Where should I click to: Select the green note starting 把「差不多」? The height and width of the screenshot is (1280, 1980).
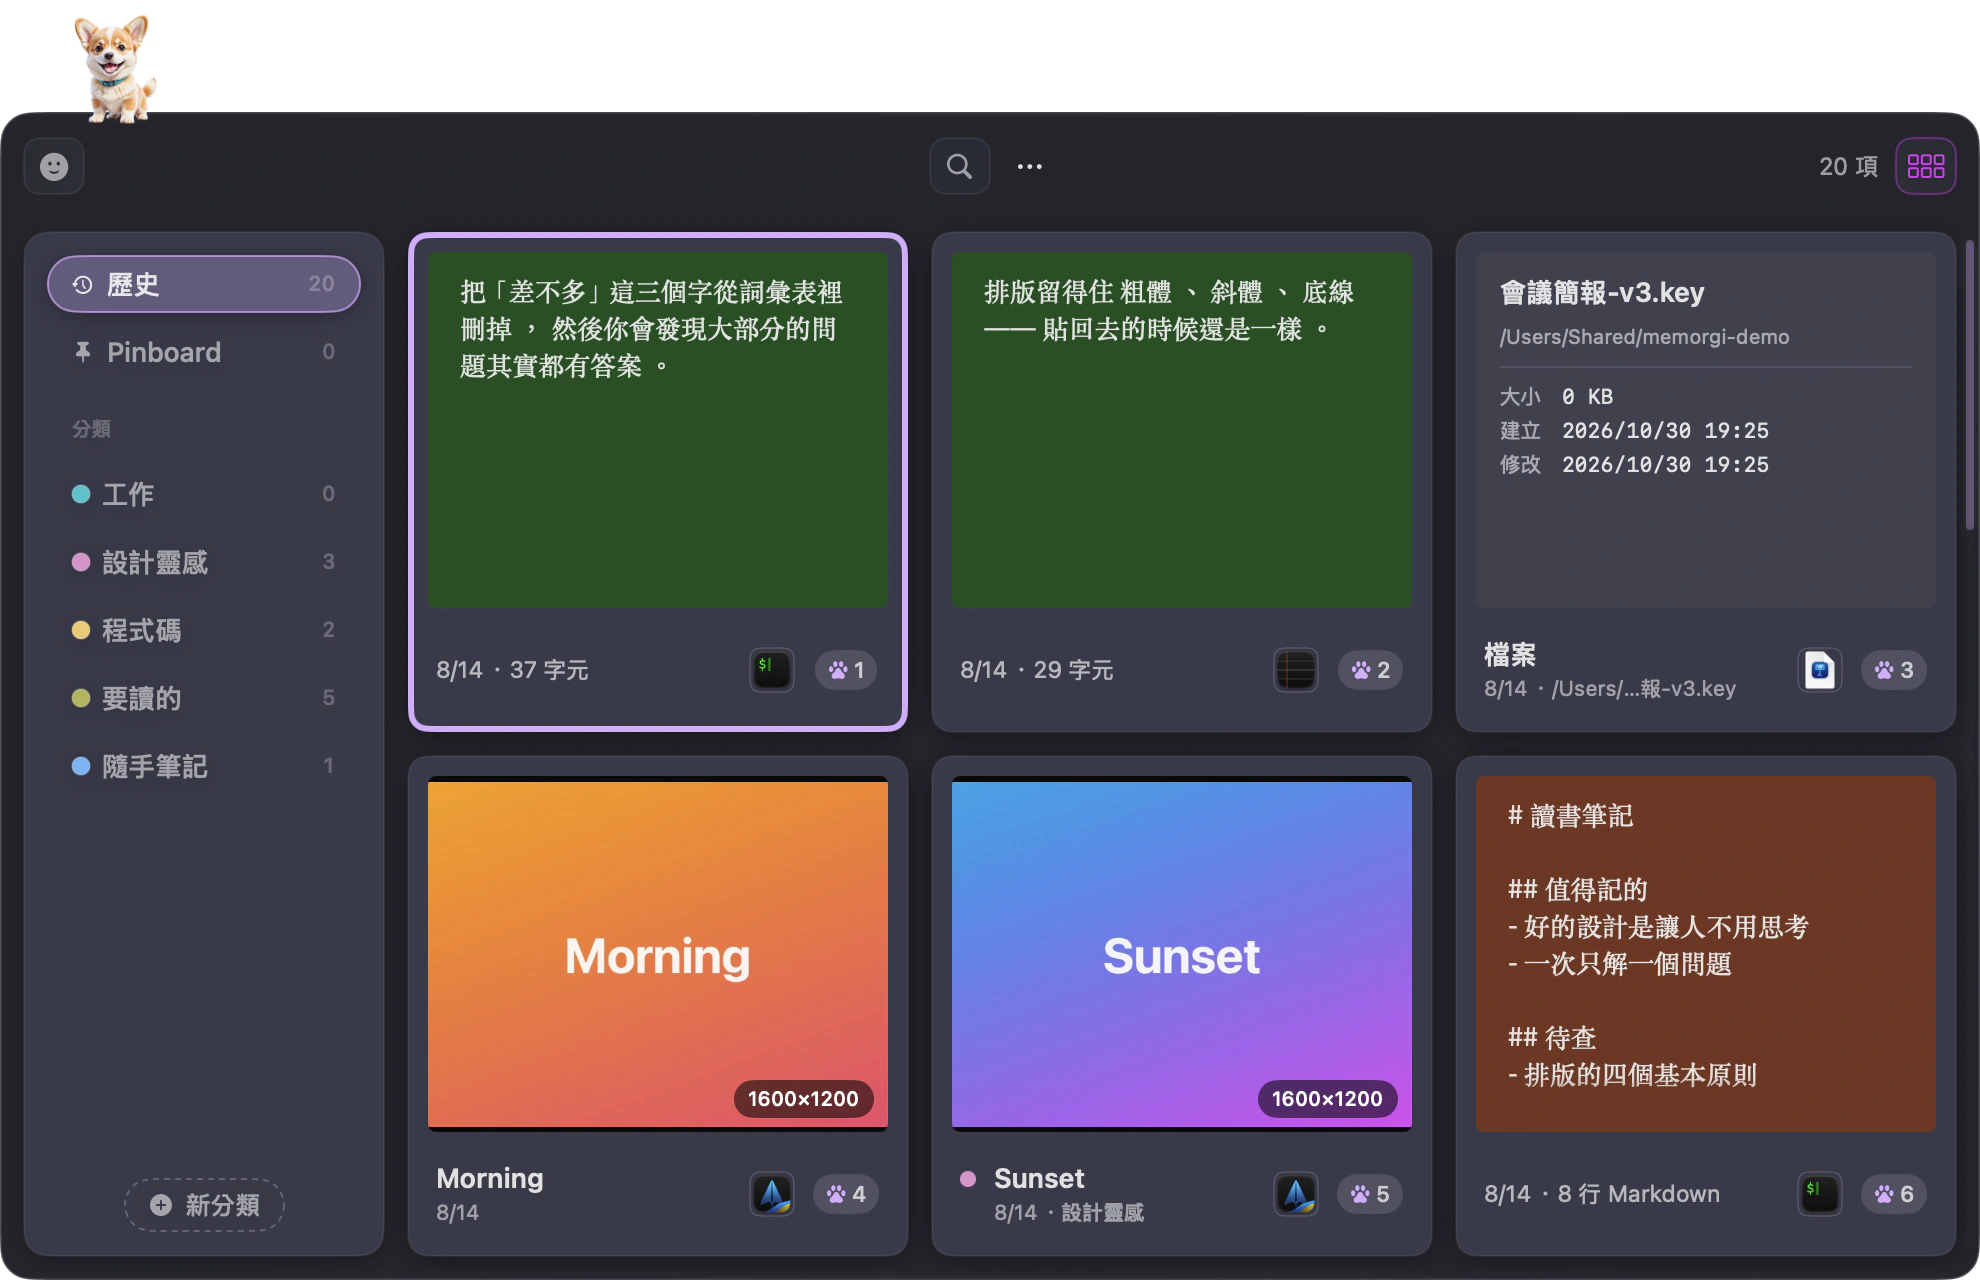click(658, 430)
